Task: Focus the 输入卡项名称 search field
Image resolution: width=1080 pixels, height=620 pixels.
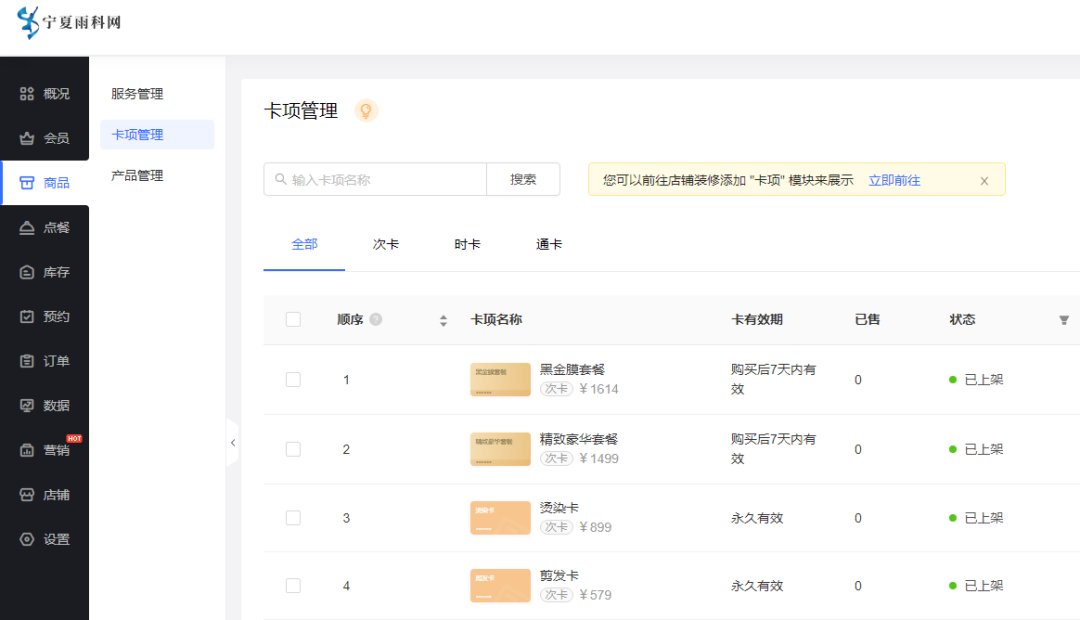Action: [375, 179]
